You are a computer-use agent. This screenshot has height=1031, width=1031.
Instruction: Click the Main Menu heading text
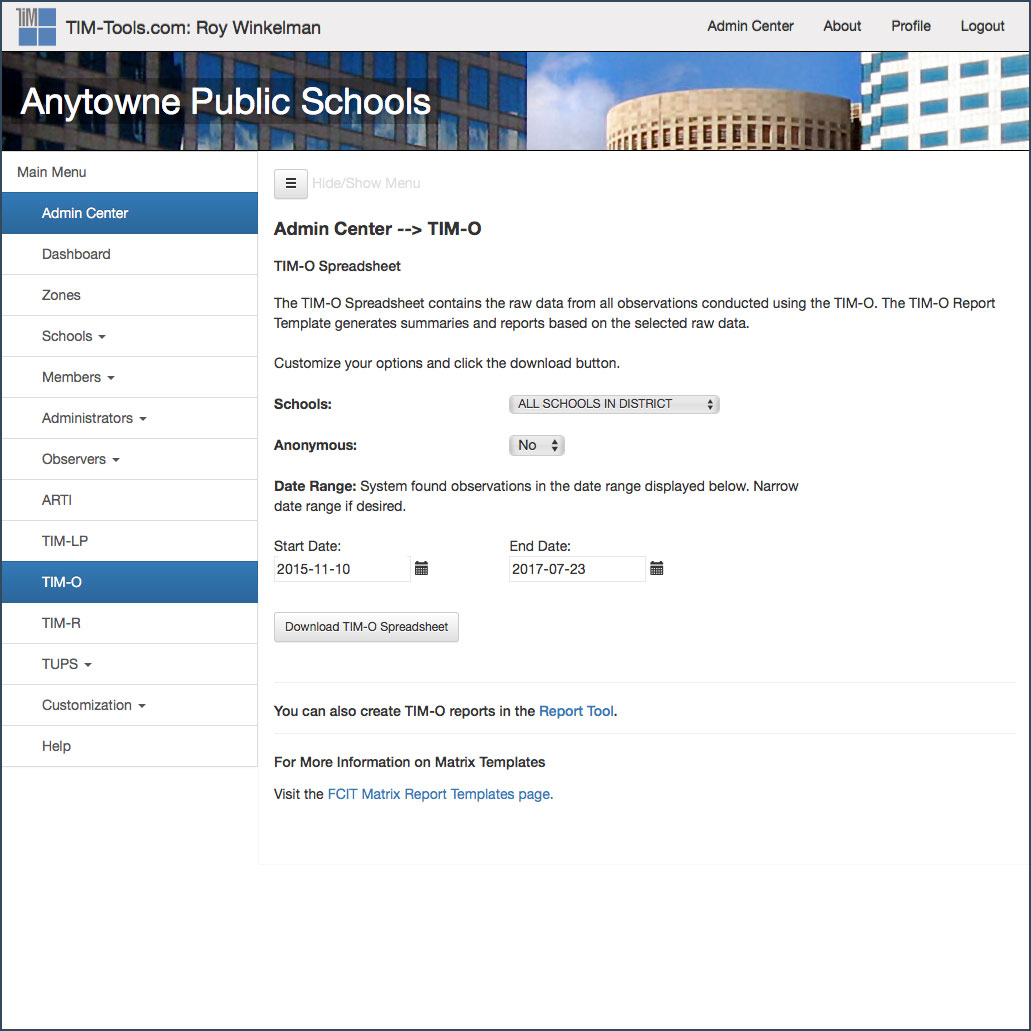(51, 172)
